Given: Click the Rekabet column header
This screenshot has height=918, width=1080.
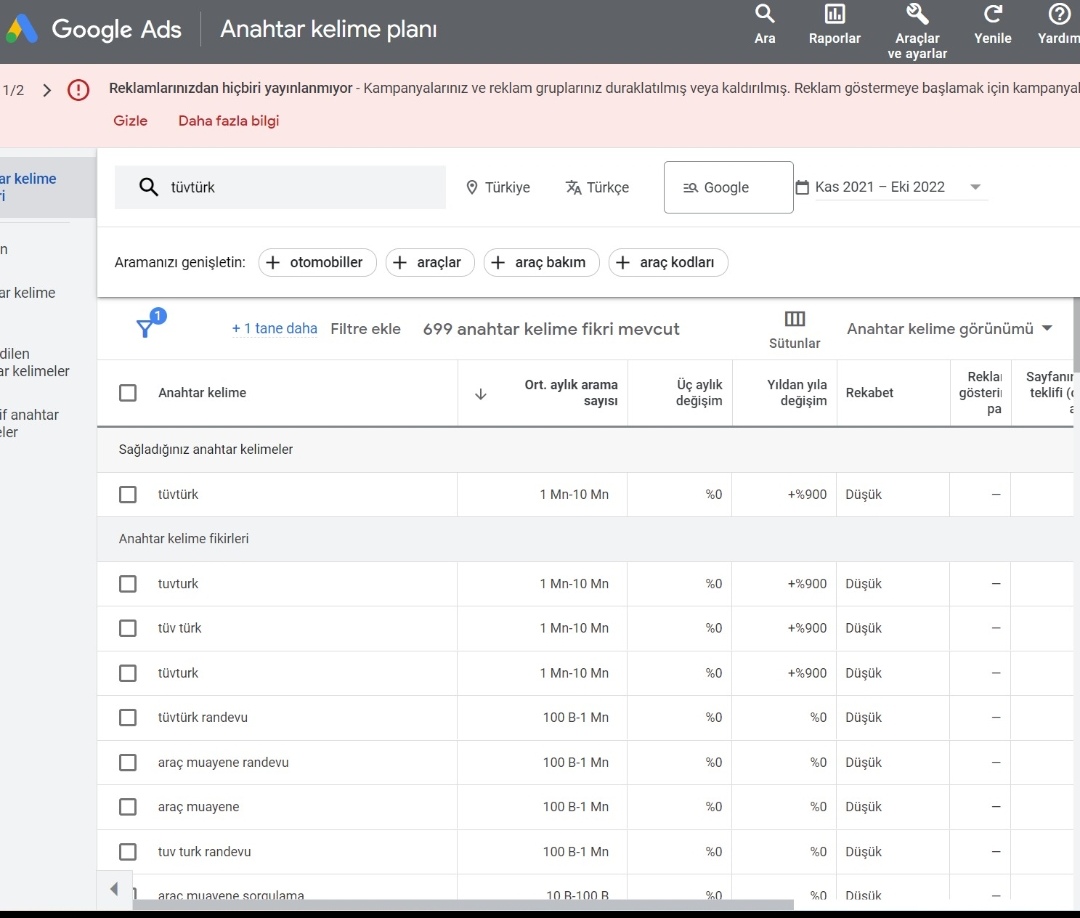Looking at the screenshot, I should click(869, 393).
